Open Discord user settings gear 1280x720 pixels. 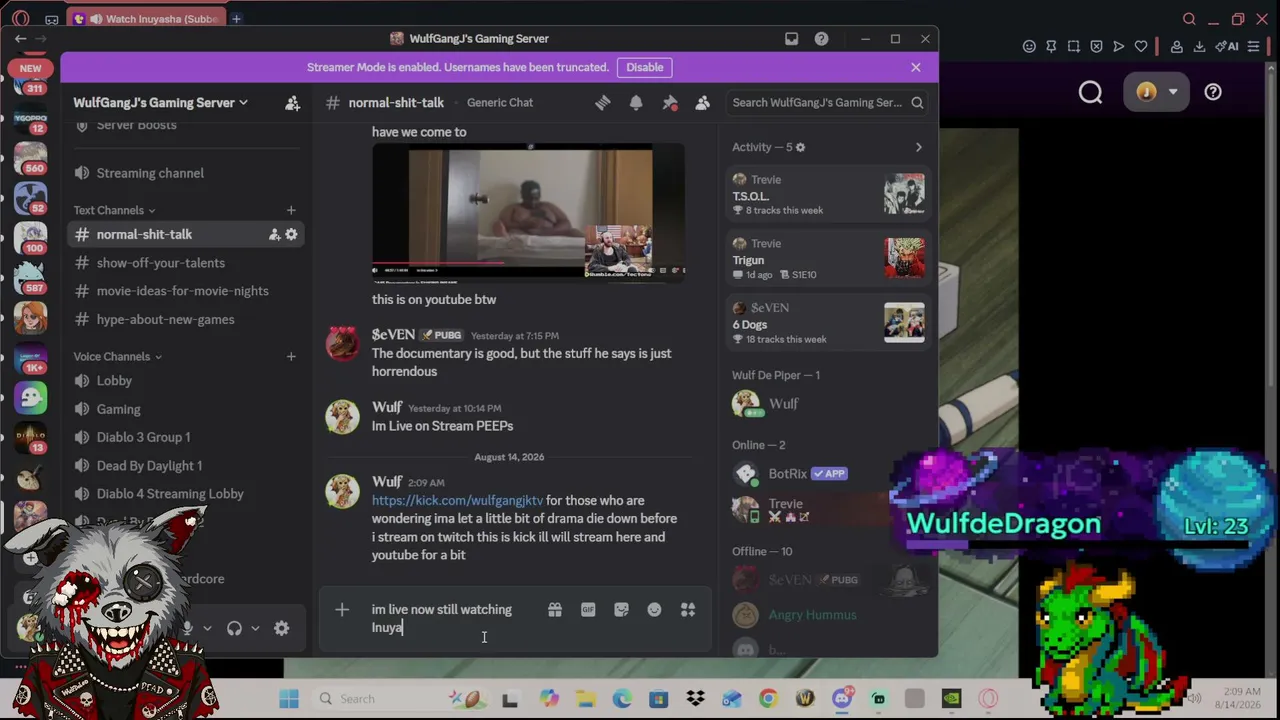tap(282, 628)
